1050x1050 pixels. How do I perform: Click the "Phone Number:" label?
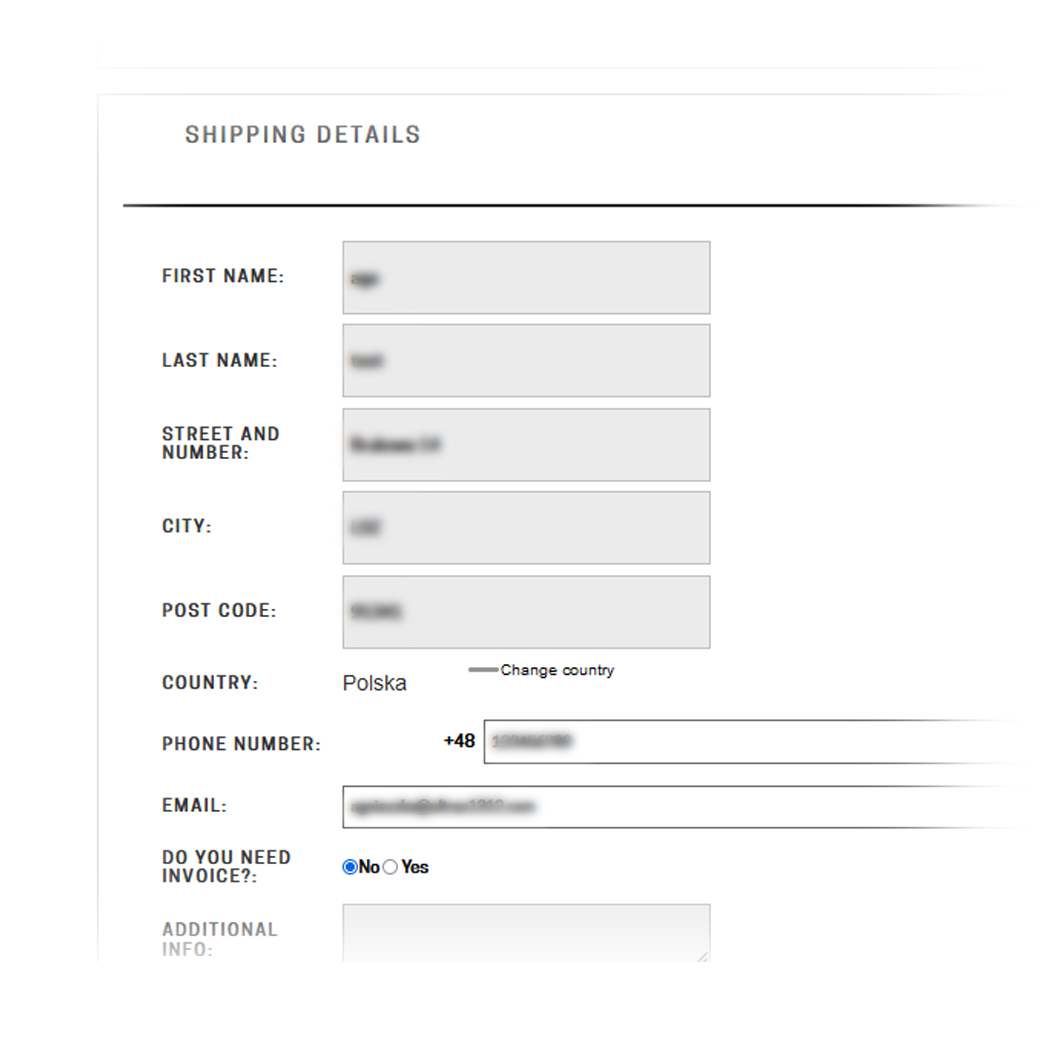click(x=241, y=744)
